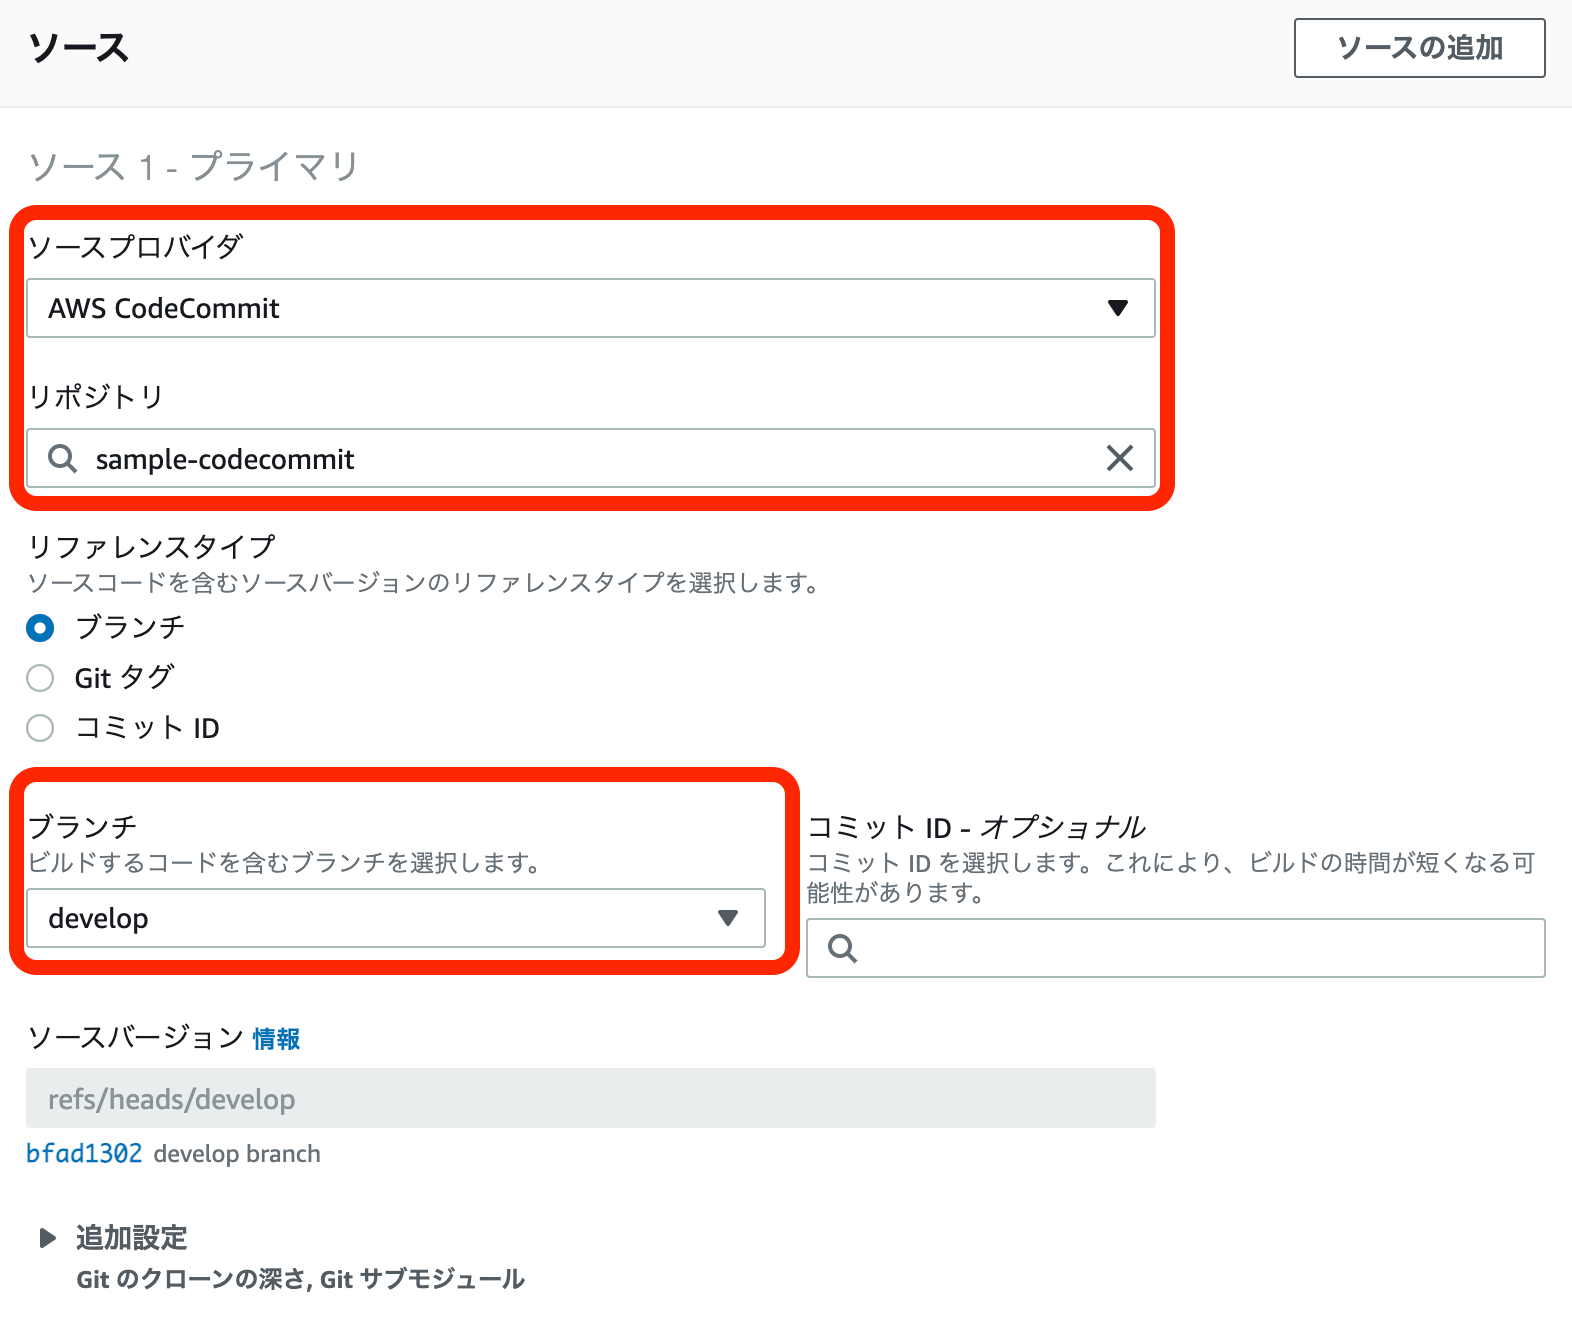
Task: Click the コミット ID search input field
Action: tap(1176, 948)
